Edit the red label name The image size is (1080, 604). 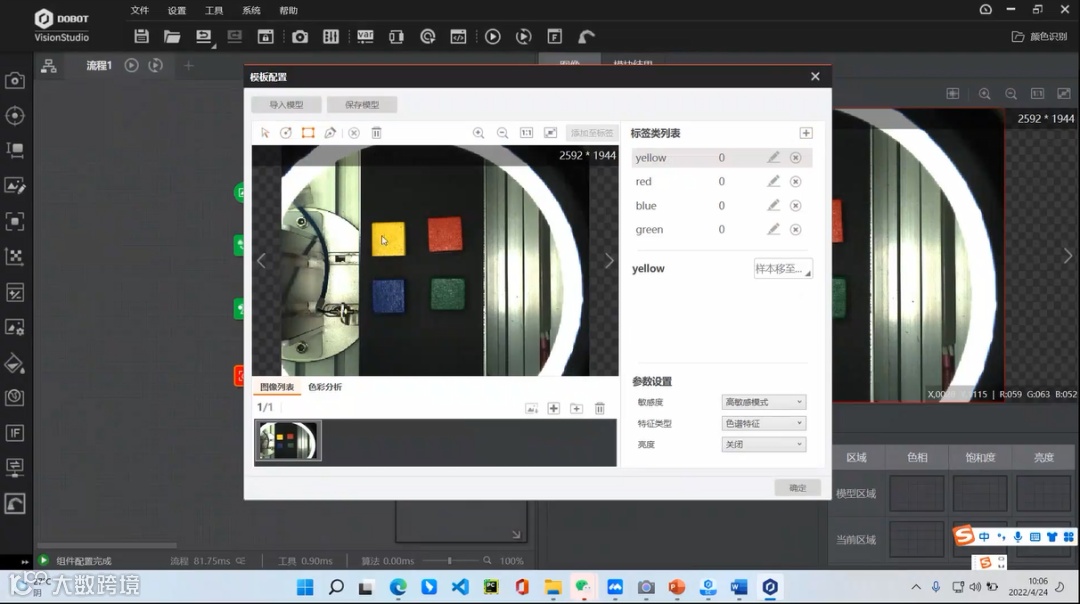pos(773,182)
